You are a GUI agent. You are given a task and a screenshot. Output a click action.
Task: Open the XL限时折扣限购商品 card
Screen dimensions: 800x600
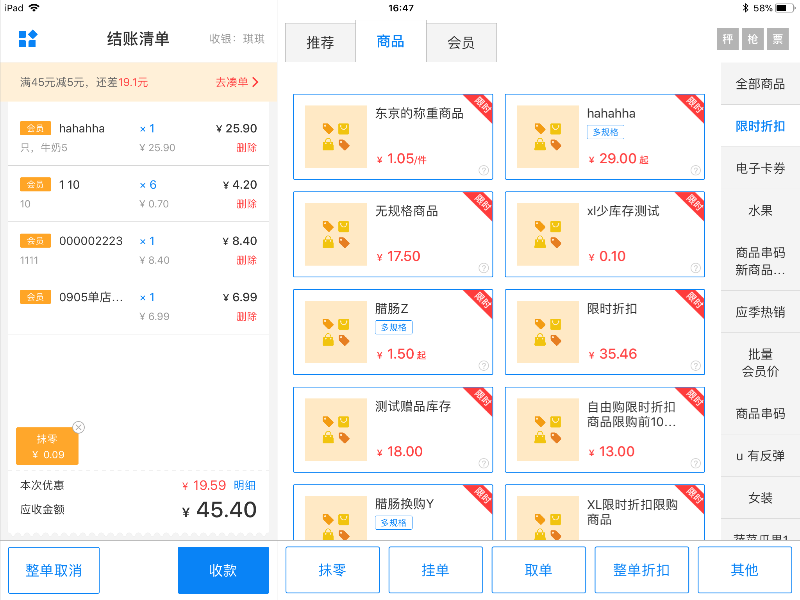point(605,512)
